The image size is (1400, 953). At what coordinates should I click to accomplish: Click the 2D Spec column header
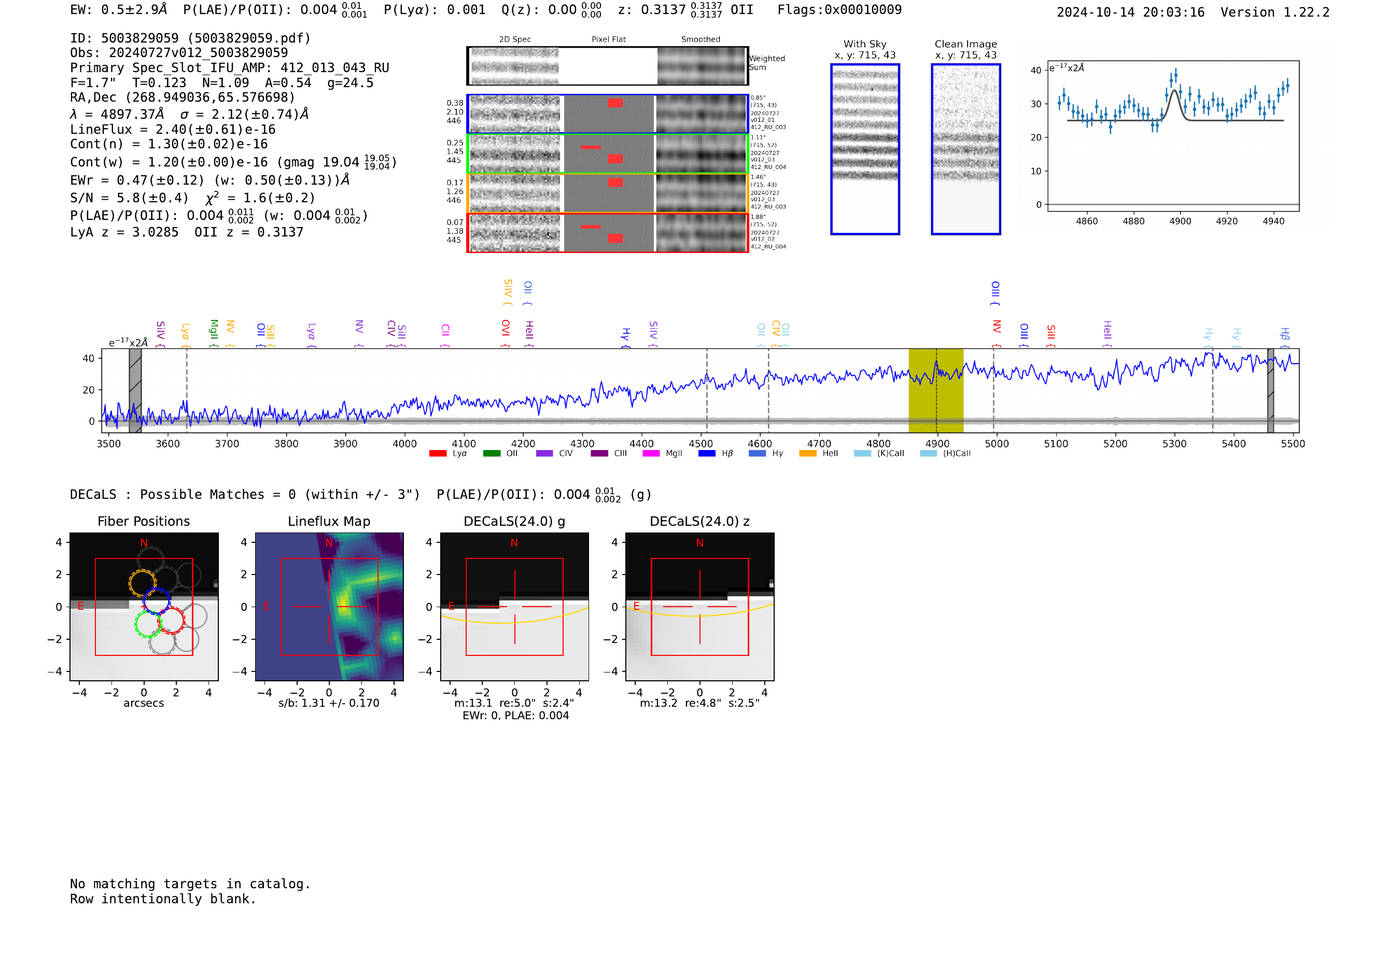515,40
